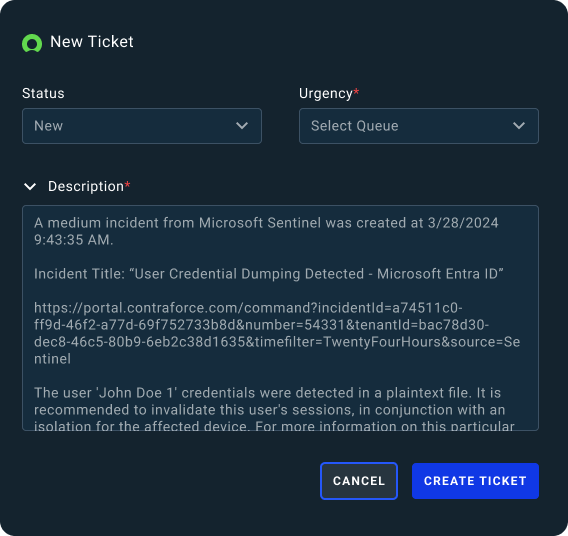Click the Status field label
The width and height of the screenshot is (568, 536).
click(x=43, y=93)
